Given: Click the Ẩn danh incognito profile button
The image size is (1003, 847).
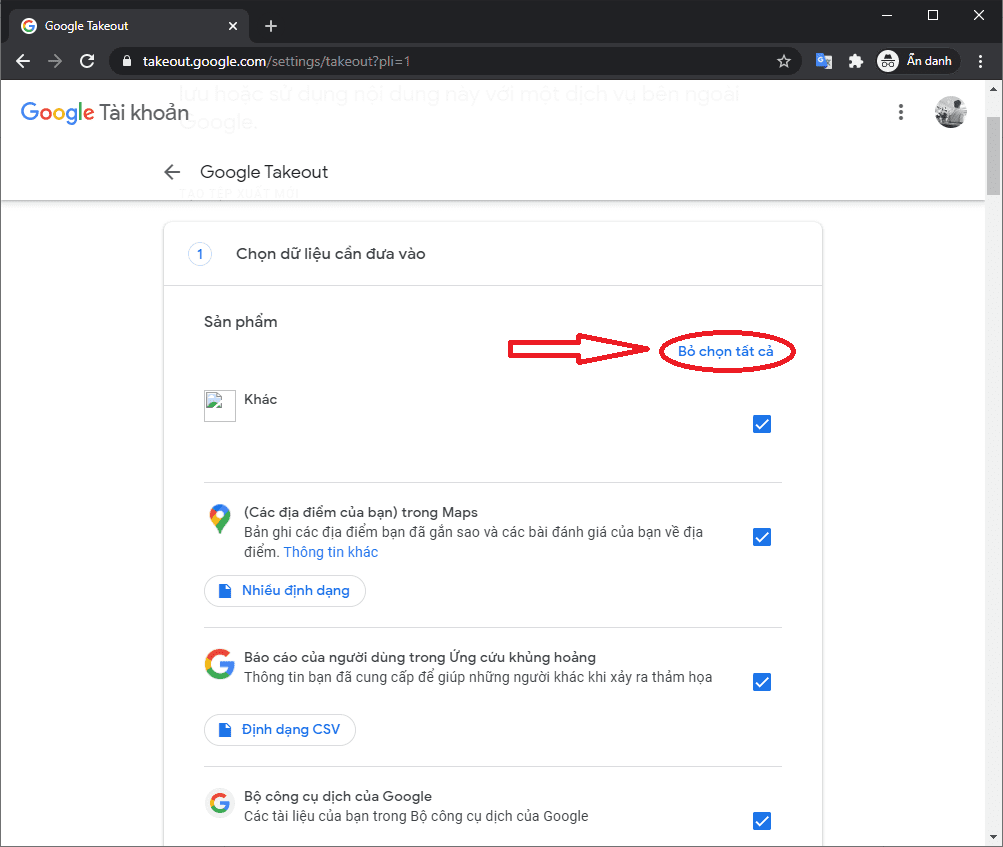Looking at the screenshot, I should pyautogui.click(x=916, y=61).
